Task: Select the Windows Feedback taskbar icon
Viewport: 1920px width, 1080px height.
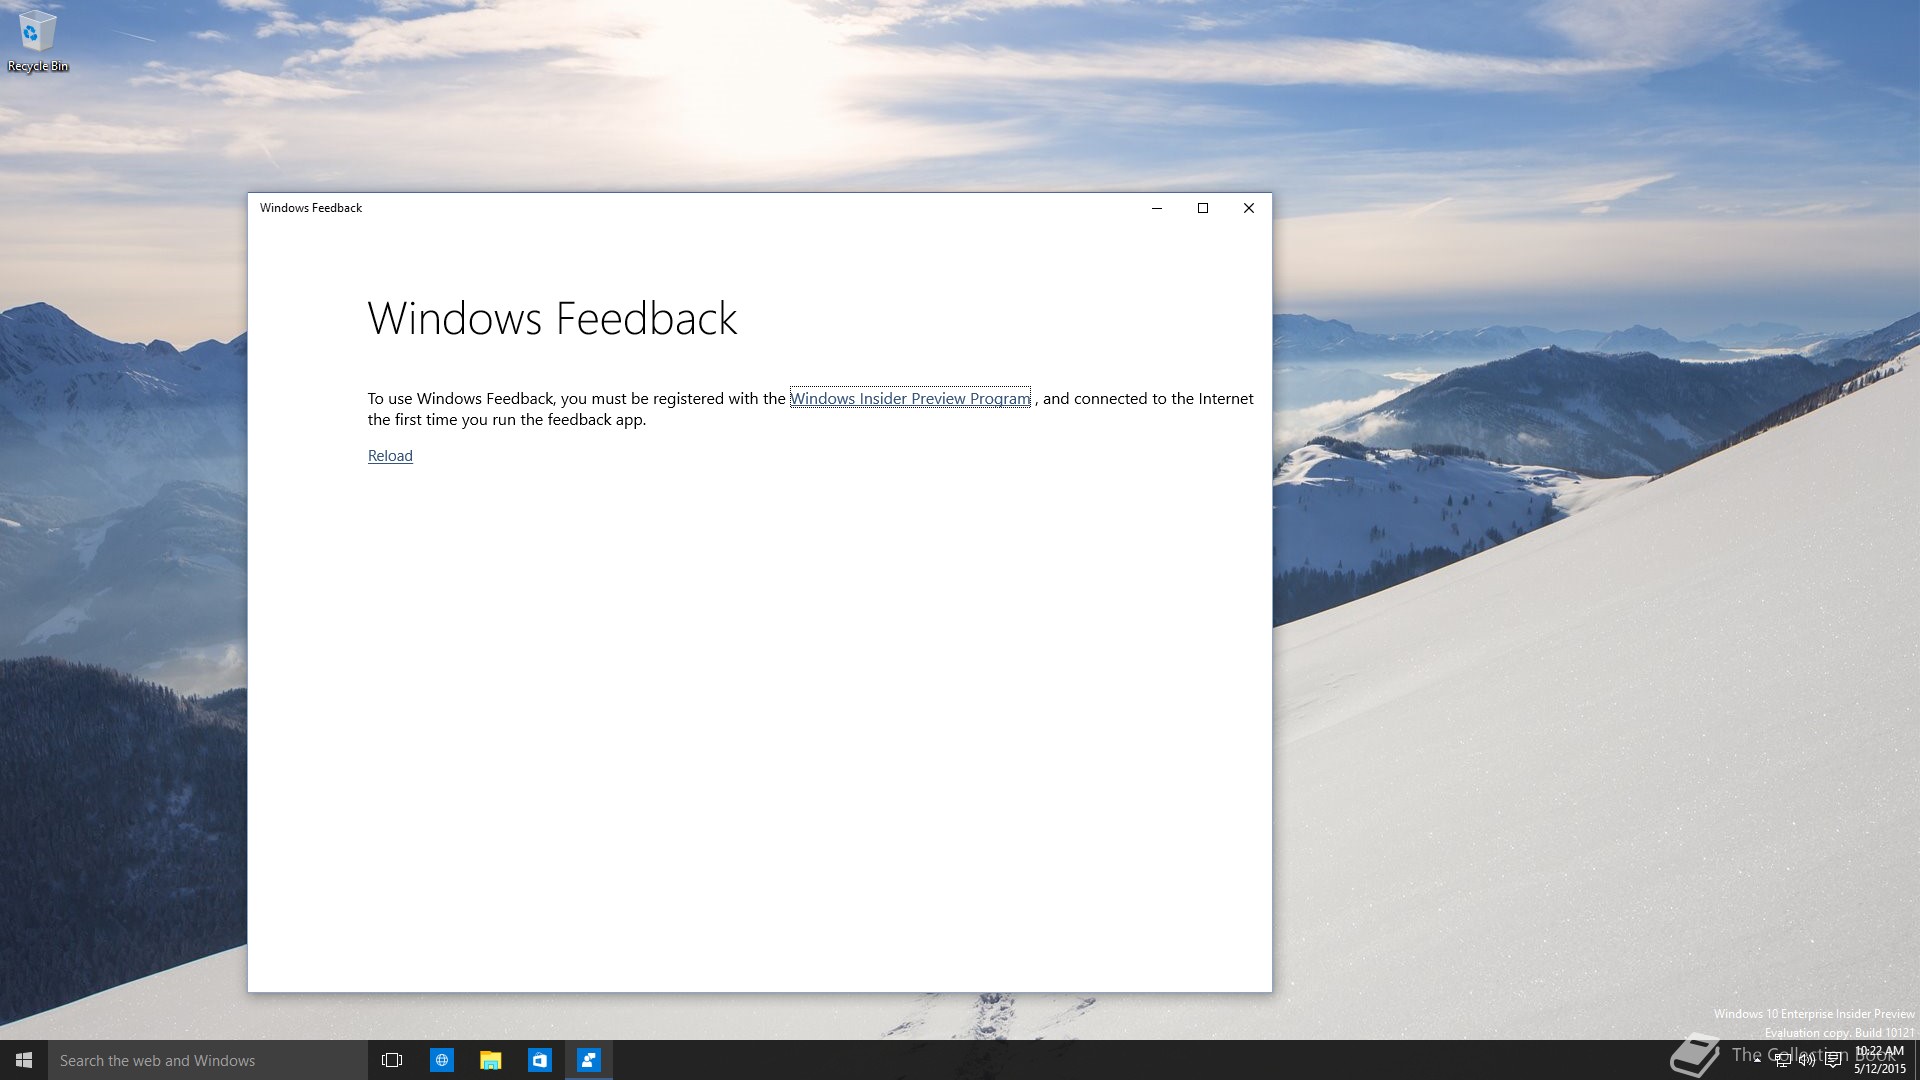Action: tap(588, 1060)
